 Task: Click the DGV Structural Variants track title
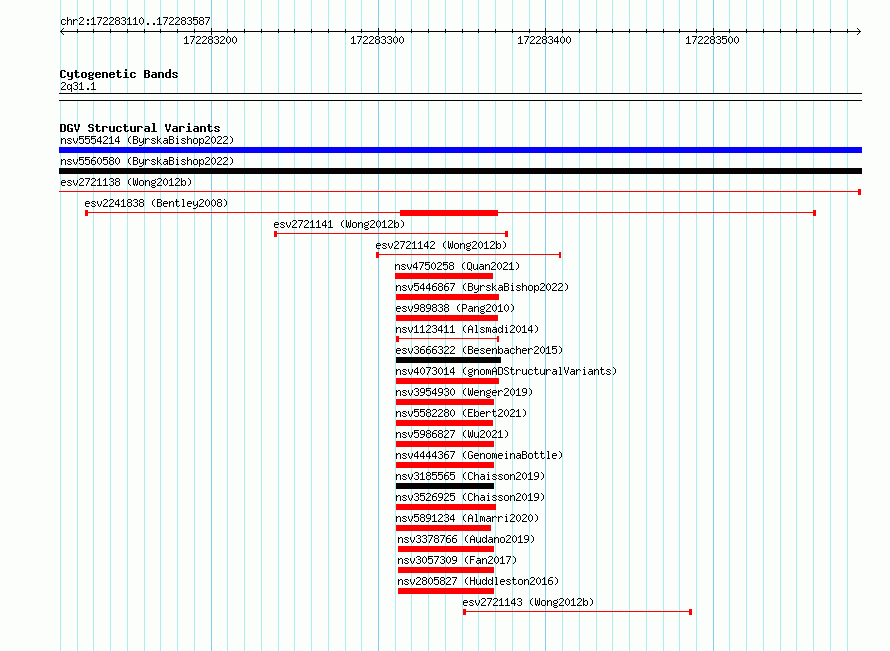[140, 128]
